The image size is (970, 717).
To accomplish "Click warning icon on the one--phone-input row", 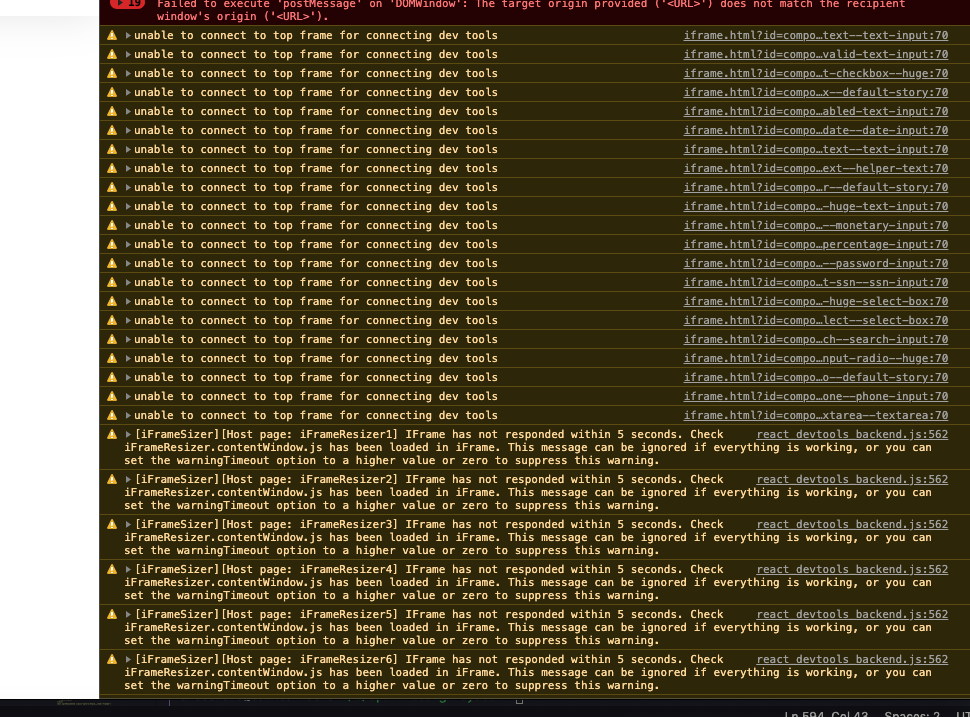I will coord(112,397).
